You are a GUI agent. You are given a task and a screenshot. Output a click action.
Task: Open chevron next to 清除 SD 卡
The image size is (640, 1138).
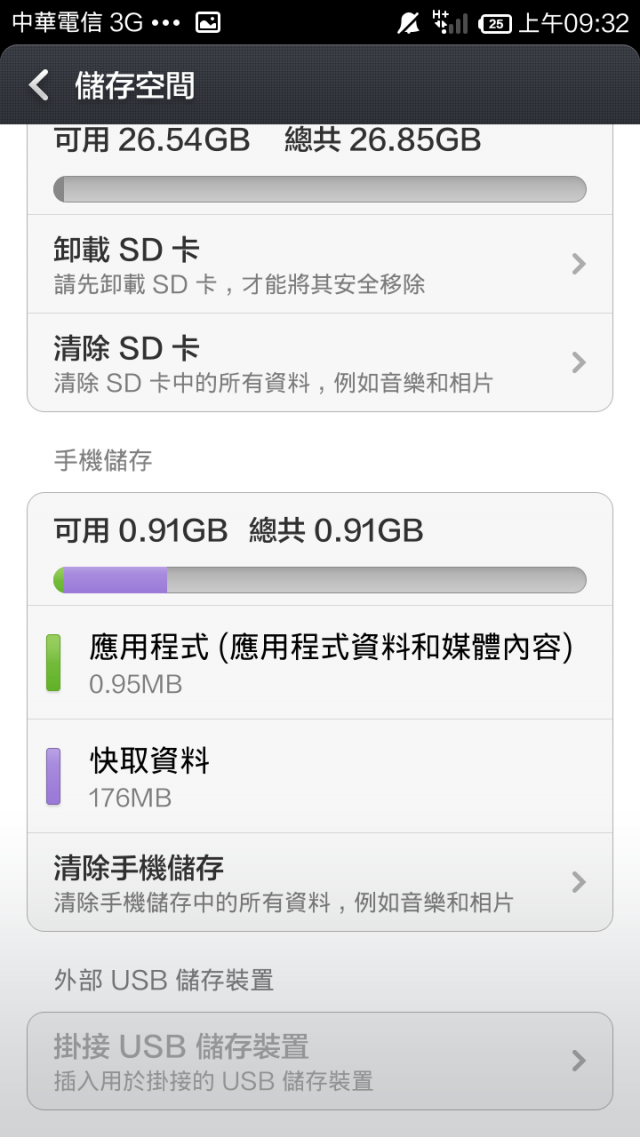(x=578, y=362)
